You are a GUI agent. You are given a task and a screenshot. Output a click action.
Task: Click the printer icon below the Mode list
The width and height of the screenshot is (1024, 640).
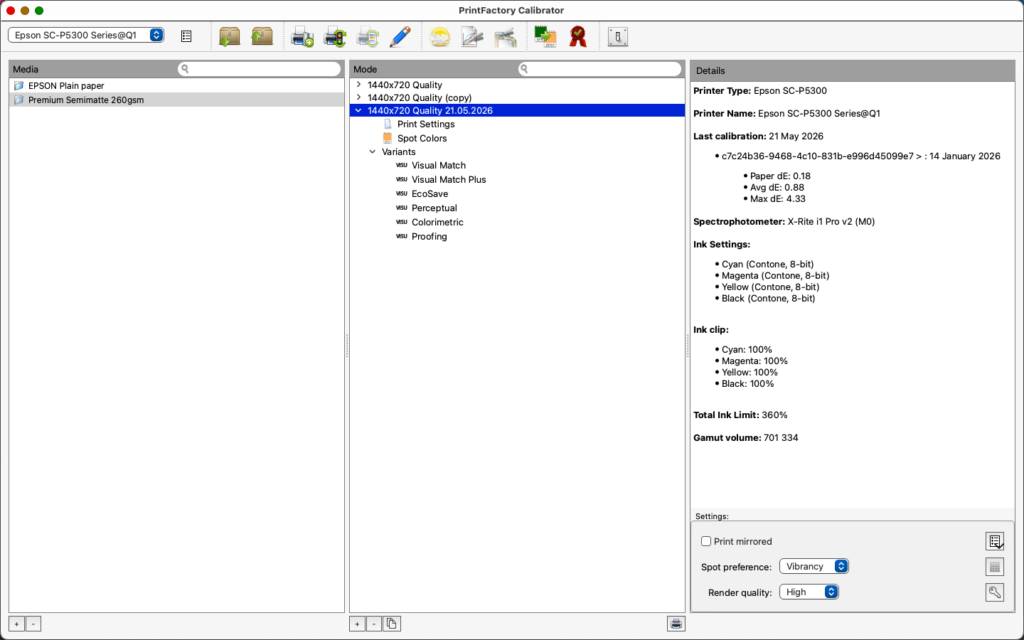(x=676, y=624)
